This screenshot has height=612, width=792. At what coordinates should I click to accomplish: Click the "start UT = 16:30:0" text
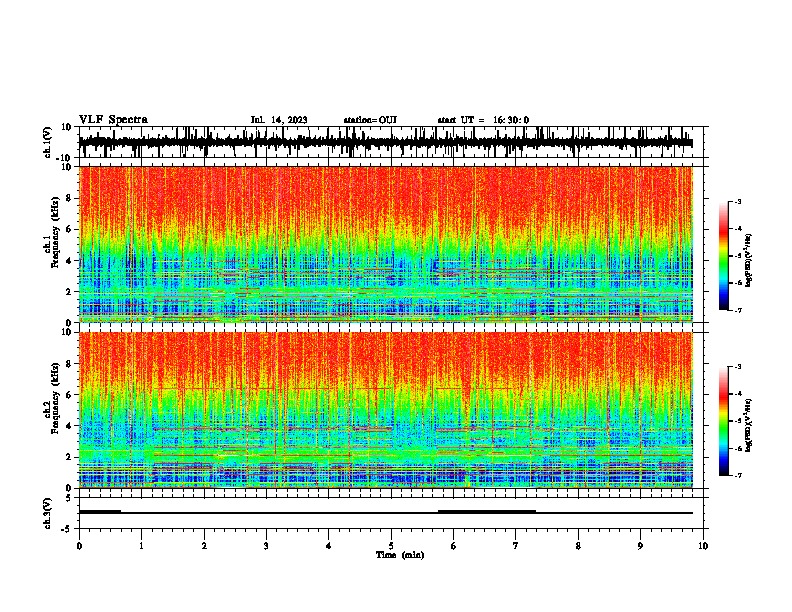483,120
